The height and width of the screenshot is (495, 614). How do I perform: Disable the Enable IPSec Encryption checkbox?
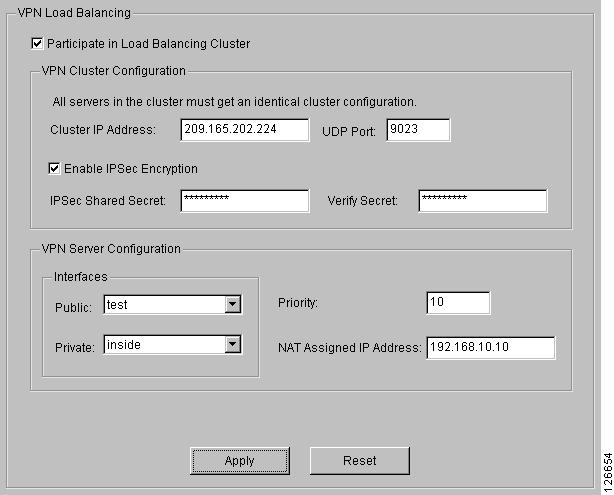(54, 168)
